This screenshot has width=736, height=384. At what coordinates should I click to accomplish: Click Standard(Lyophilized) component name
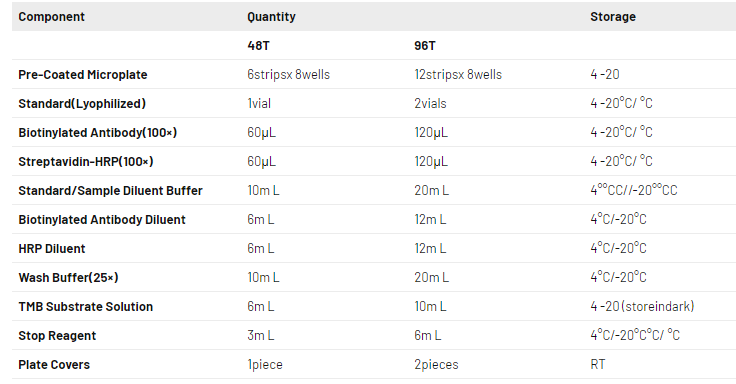82,104
